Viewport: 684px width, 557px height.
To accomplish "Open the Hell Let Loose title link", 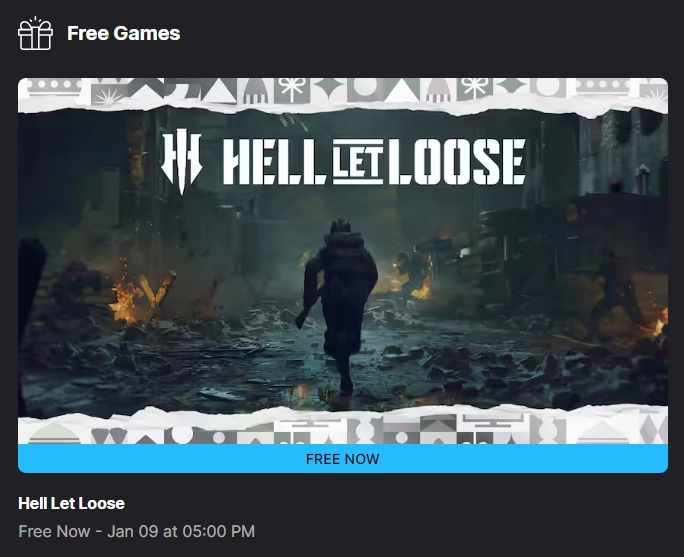I will coord(72,503).
